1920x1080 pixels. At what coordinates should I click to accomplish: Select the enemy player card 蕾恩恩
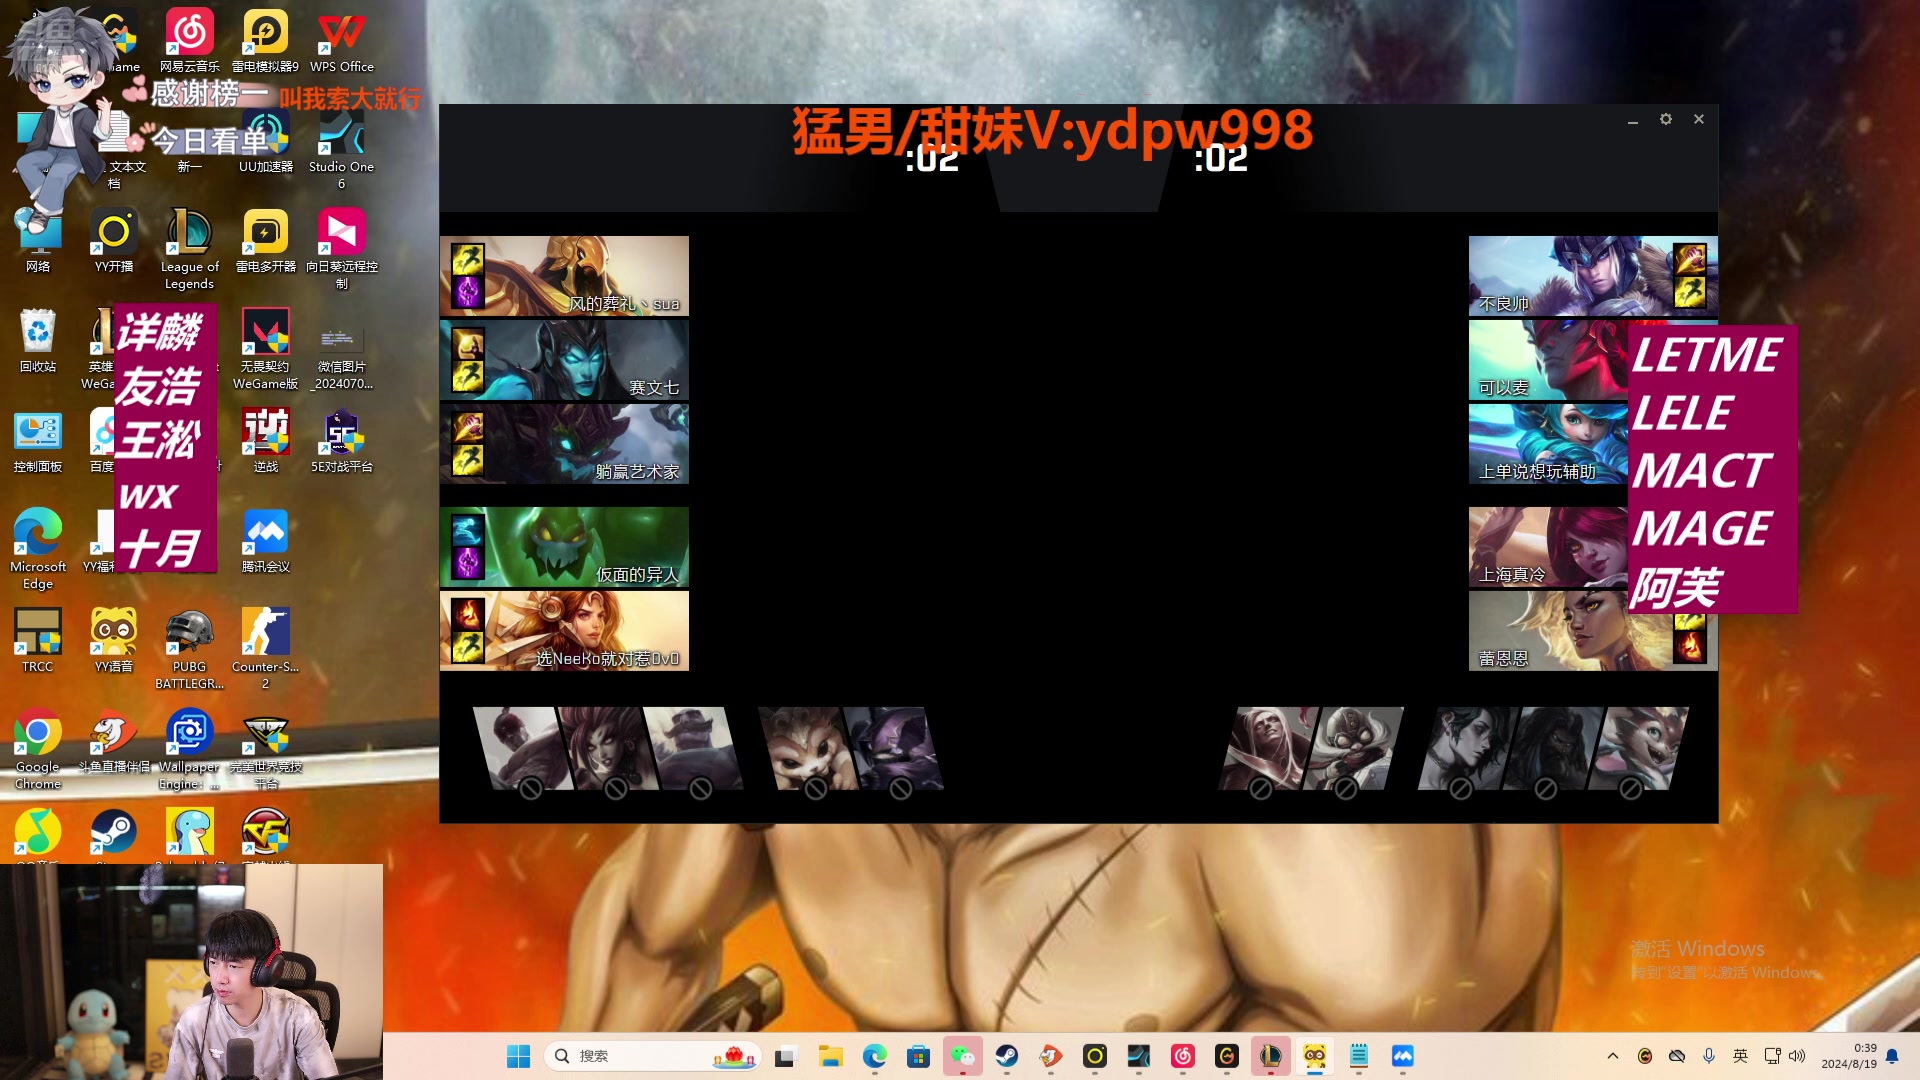pyautogui.click(x=1593, y=631)
